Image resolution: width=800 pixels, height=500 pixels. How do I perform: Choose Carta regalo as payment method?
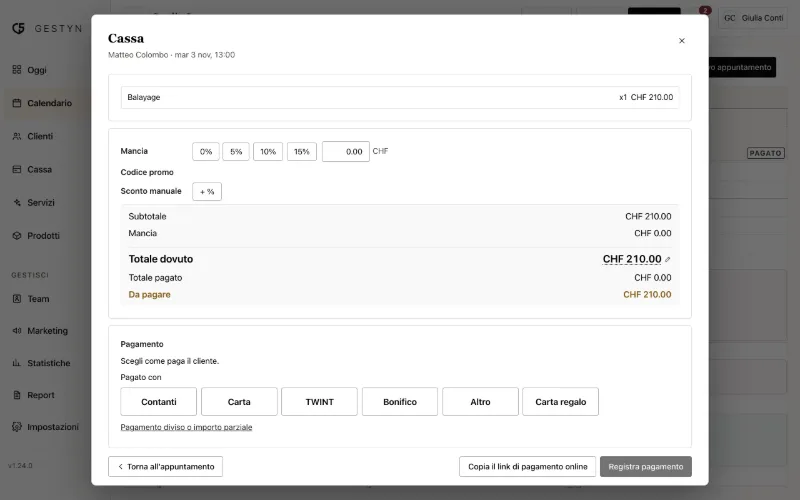[x=560, y=402]
